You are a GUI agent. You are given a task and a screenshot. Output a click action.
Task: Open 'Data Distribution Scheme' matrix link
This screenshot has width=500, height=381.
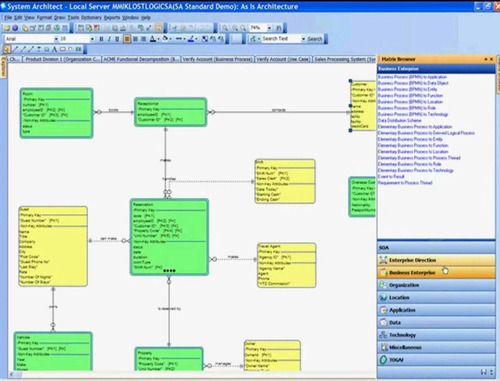(x=399, y=120)
